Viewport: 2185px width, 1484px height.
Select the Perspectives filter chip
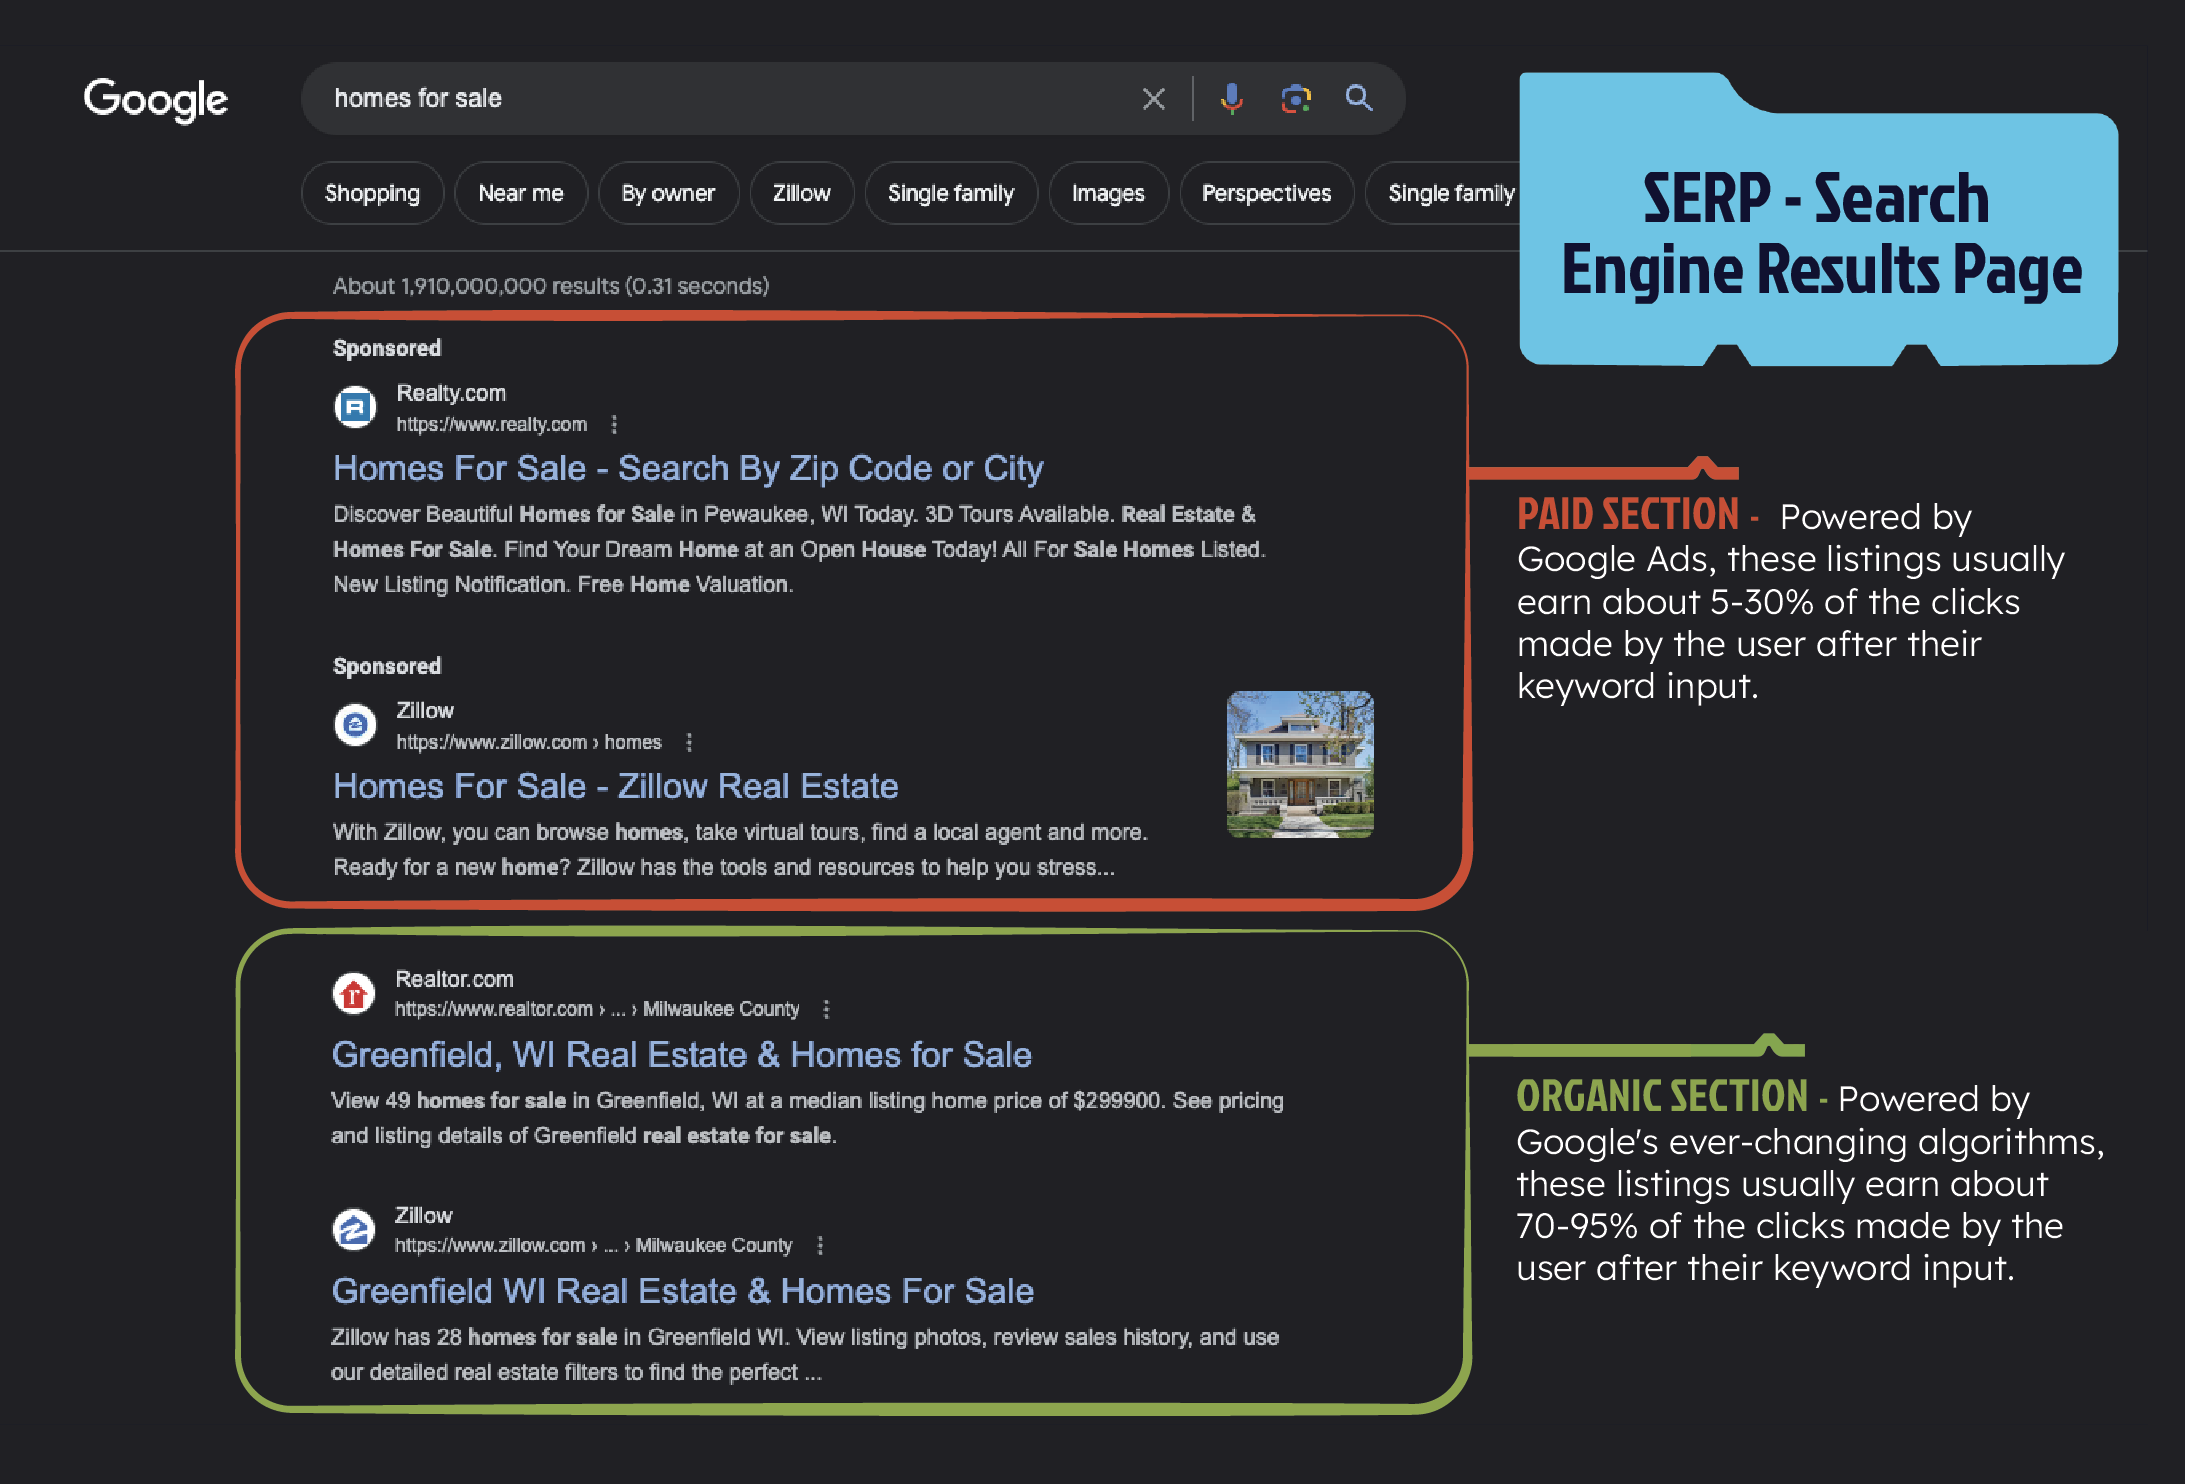click(x=1266, y=193)
